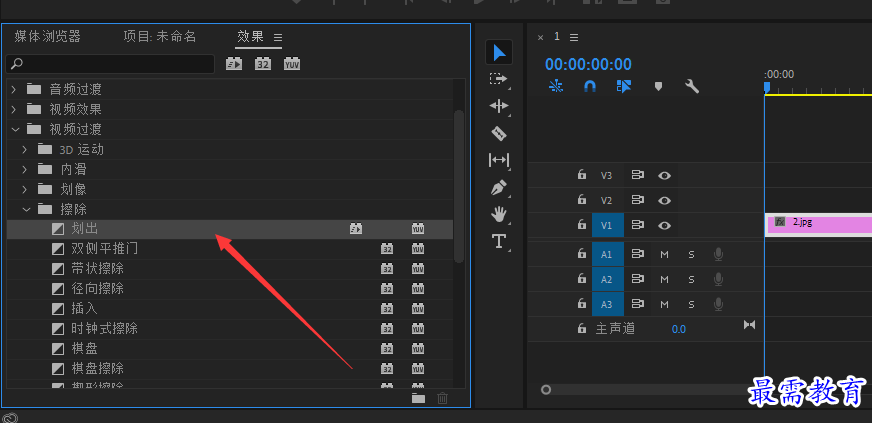Toggle lock on A3 track

tap(582, 304)
